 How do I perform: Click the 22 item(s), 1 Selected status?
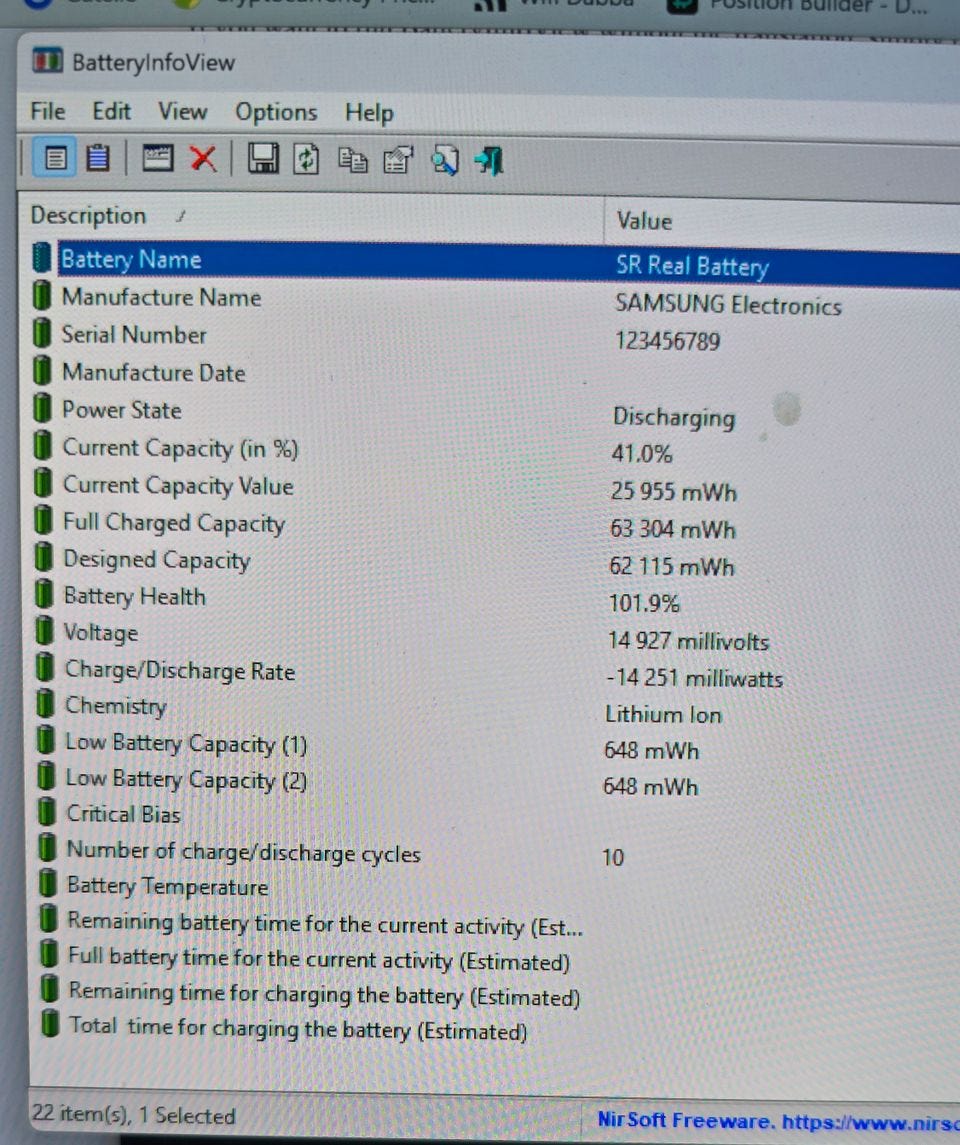tap(133, 1114)
